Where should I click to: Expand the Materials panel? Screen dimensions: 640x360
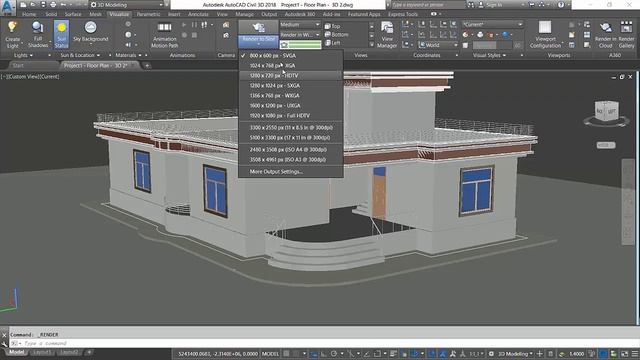pos(128,55)
